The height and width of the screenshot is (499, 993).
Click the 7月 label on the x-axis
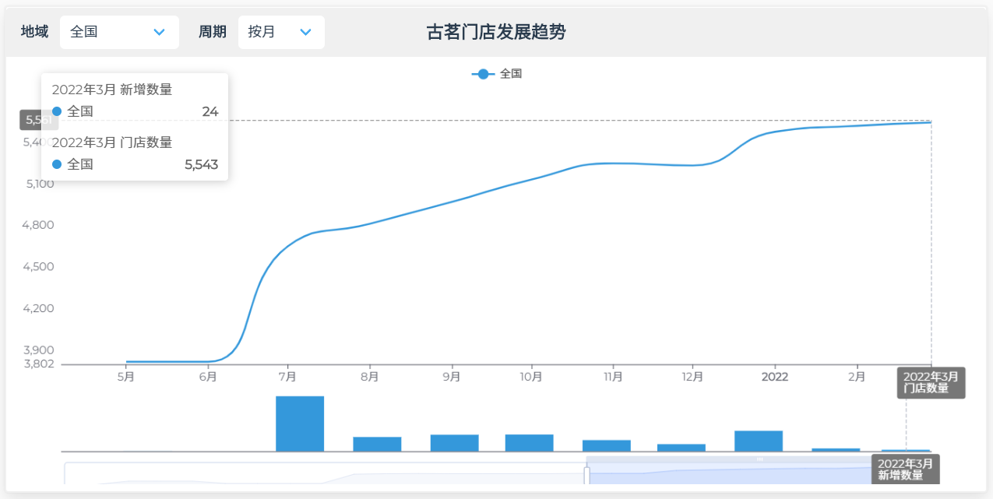tap(288, 377)
